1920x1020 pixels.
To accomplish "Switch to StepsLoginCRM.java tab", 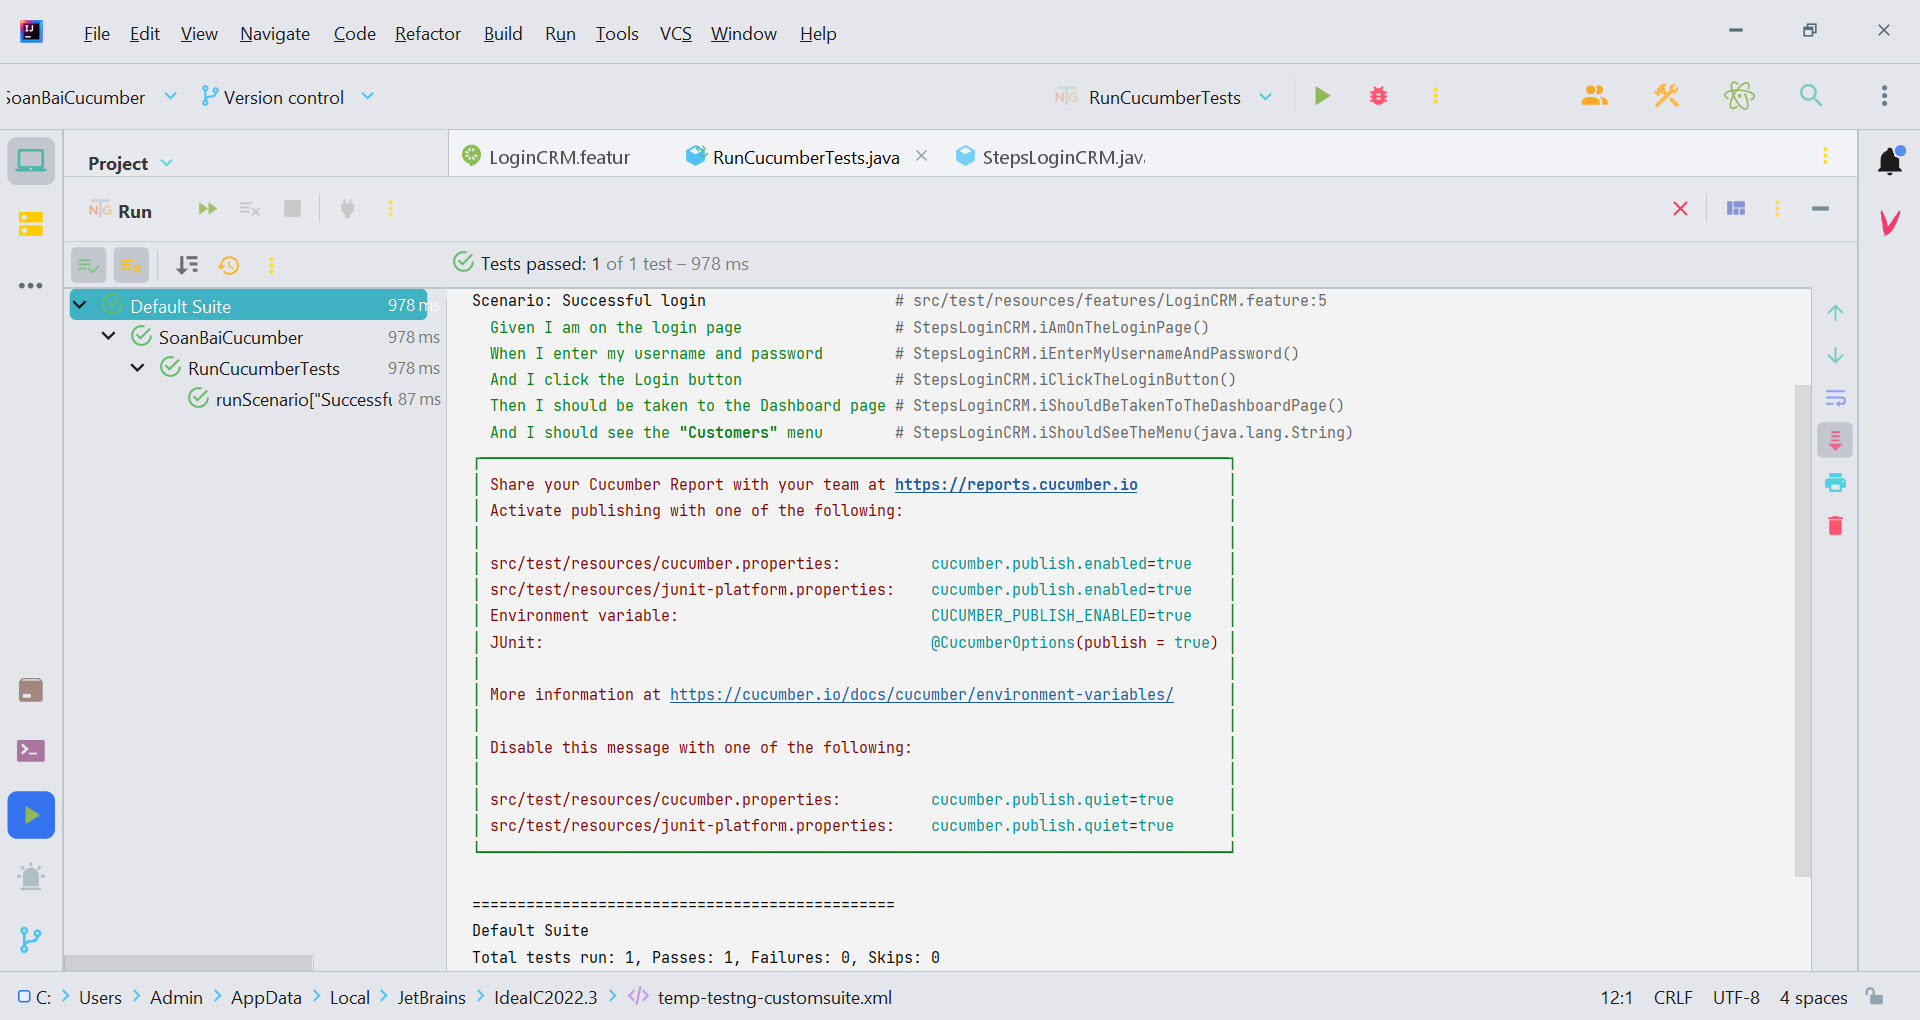I will [1050, 157].
